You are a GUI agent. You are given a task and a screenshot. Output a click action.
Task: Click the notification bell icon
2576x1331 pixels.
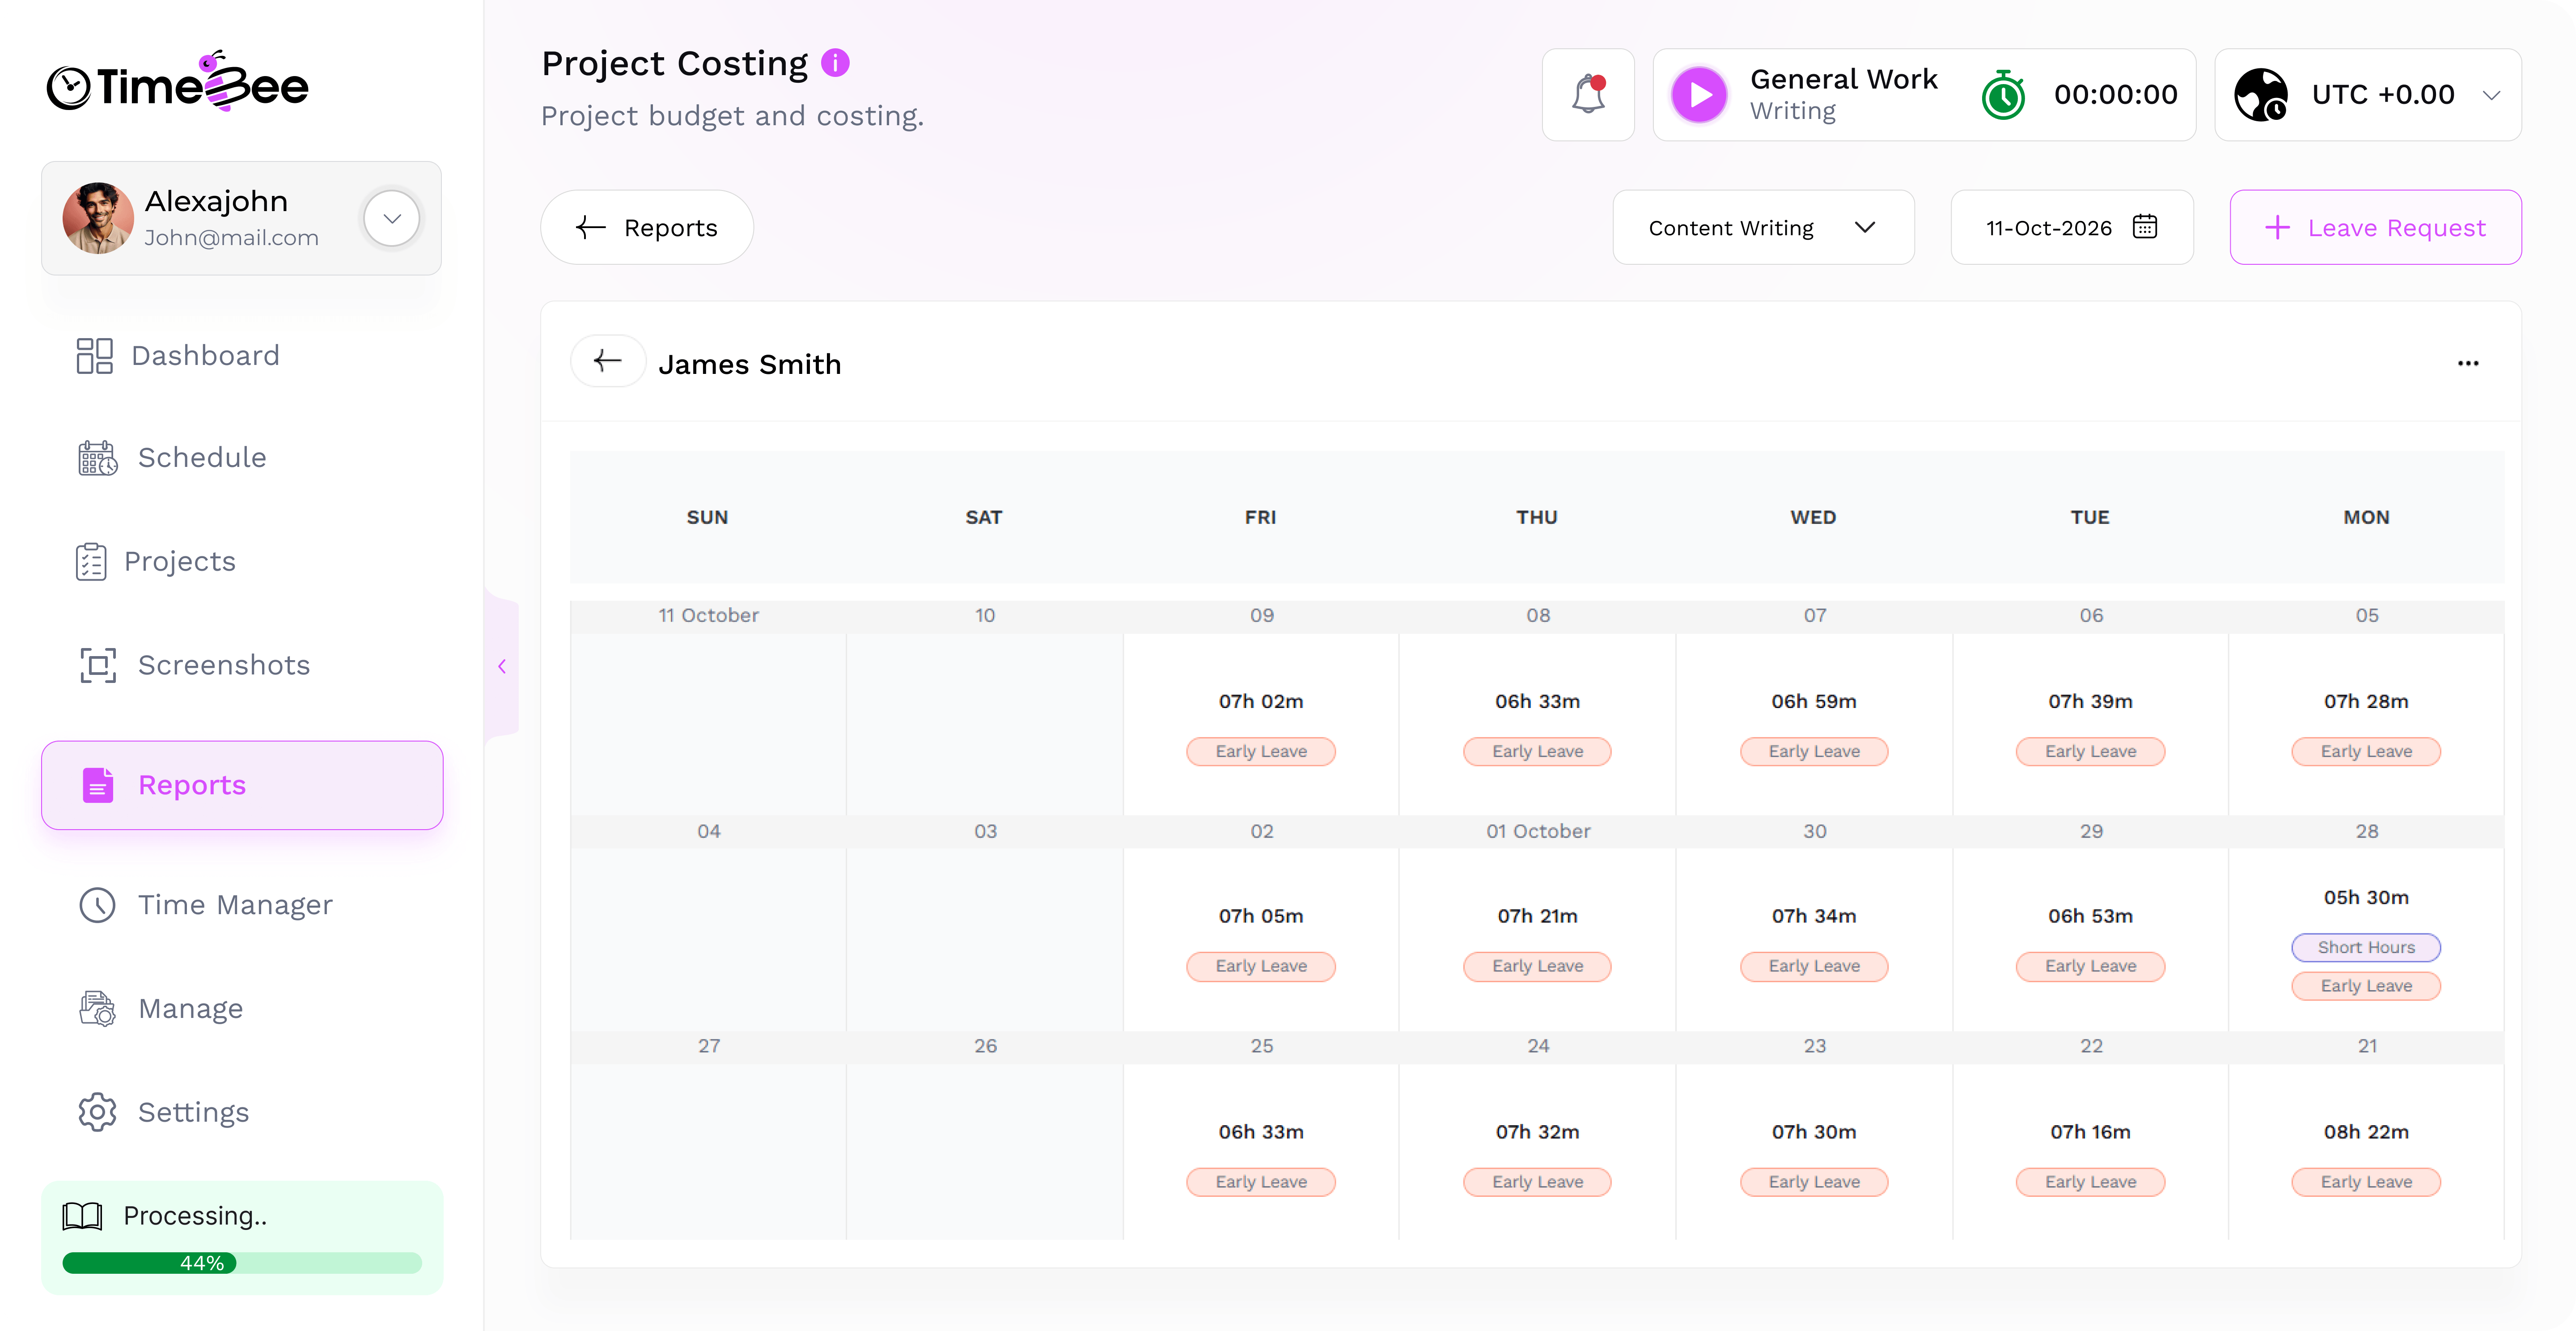point(1588,95)
